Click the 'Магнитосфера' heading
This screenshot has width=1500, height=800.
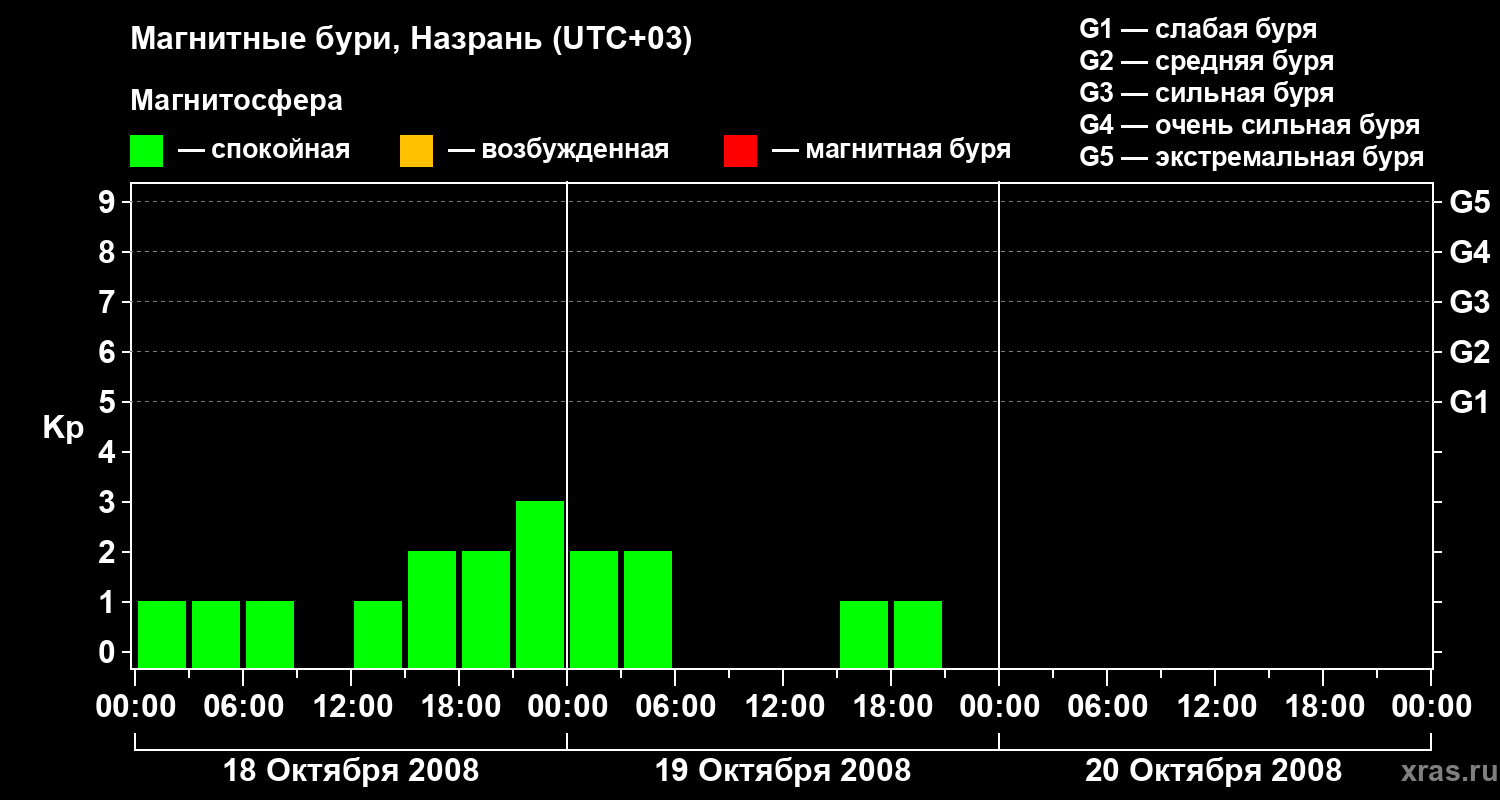click(236, 101)
